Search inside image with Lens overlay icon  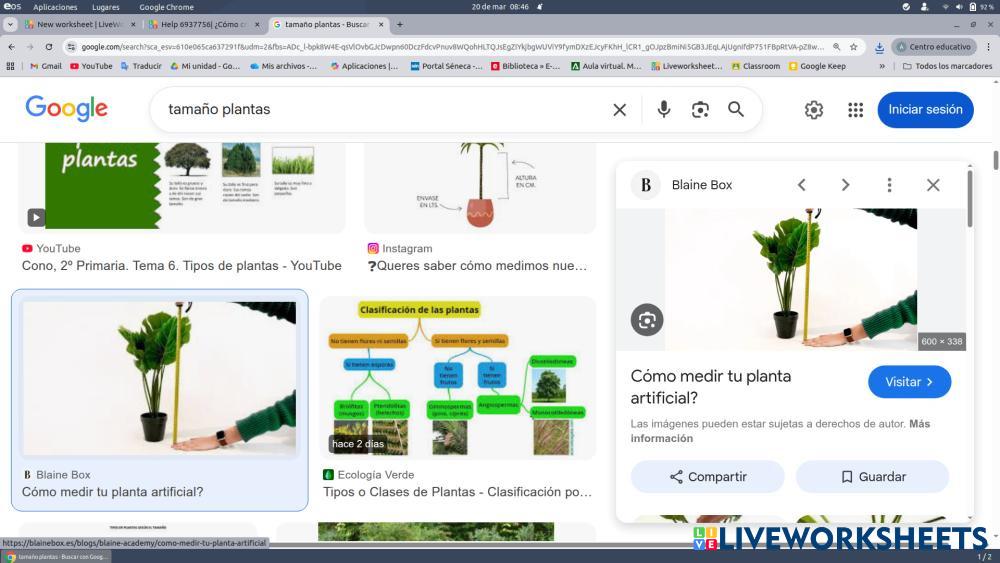point(647,319)
